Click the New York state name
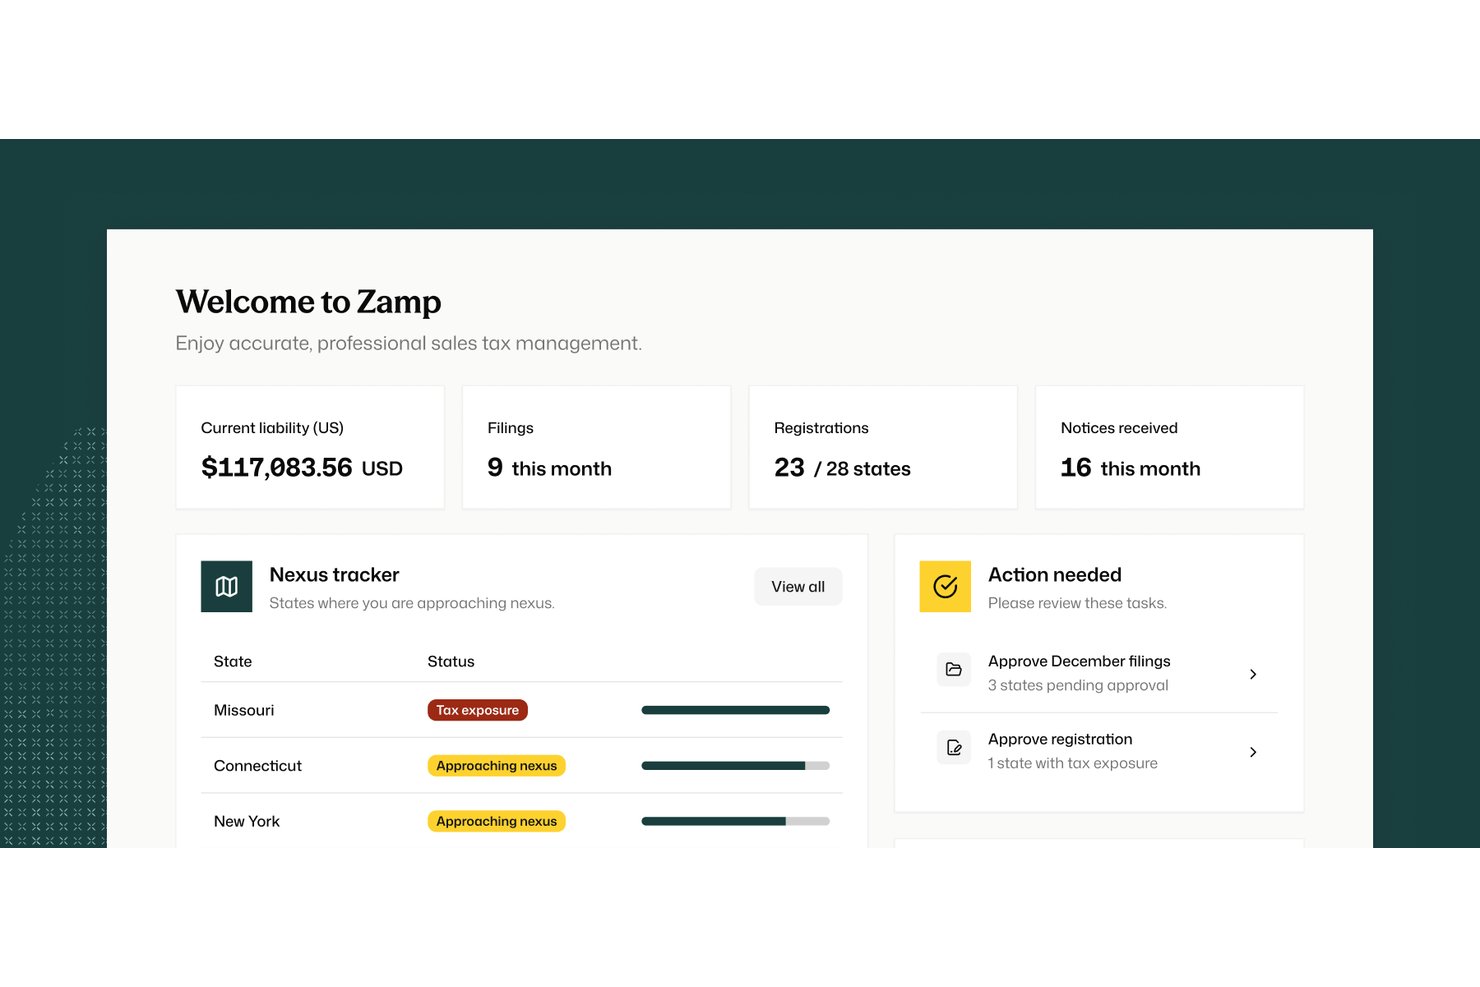Screen dimensions: 1480x987 point(247,821)
